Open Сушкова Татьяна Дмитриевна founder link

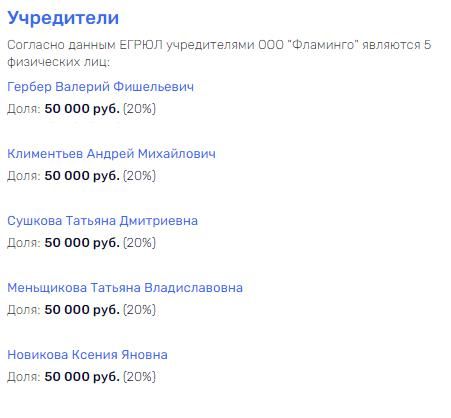[x=102, y=221]
